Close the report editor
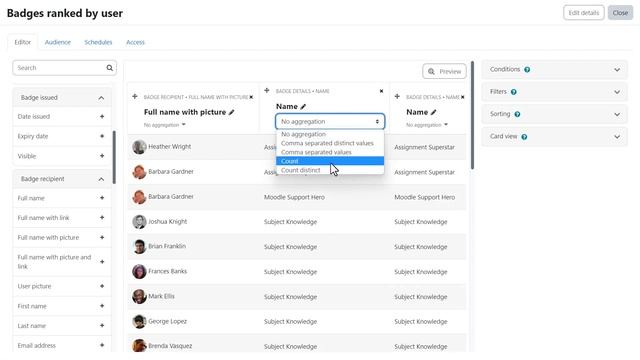 620,13
